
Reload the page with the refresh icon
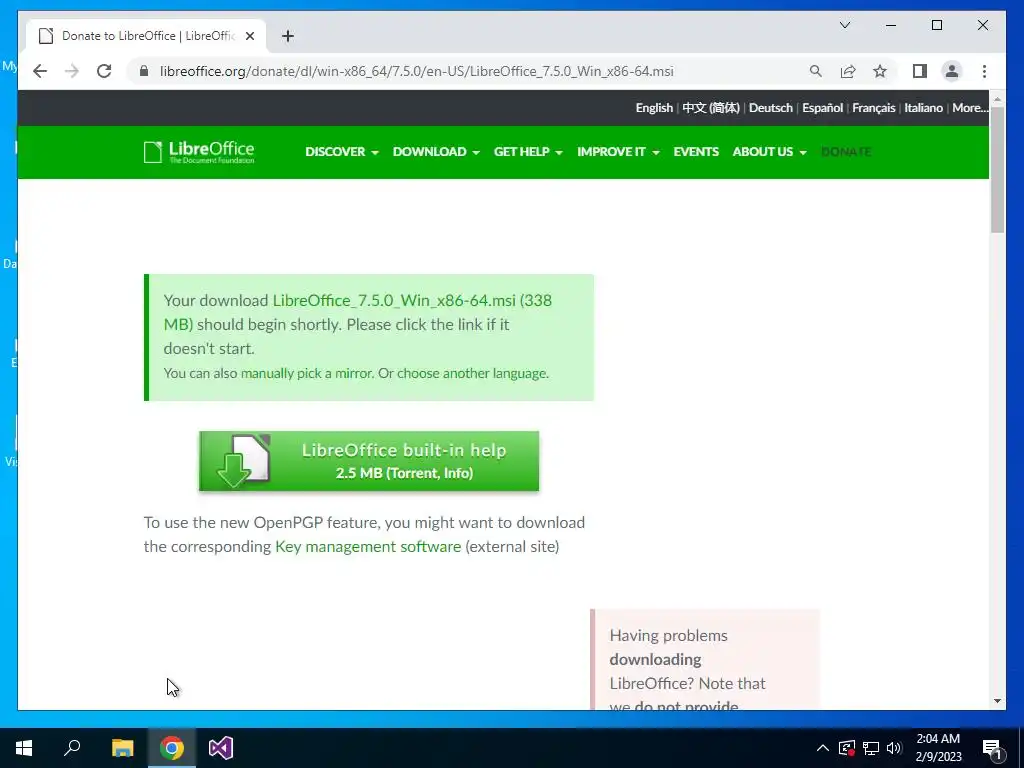coord(104,71)
